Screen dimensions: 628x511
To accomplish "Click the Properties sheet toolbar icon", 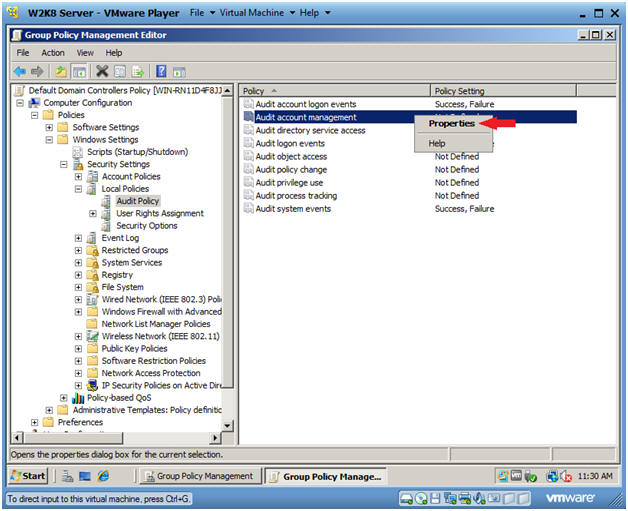I will point(120,72).
